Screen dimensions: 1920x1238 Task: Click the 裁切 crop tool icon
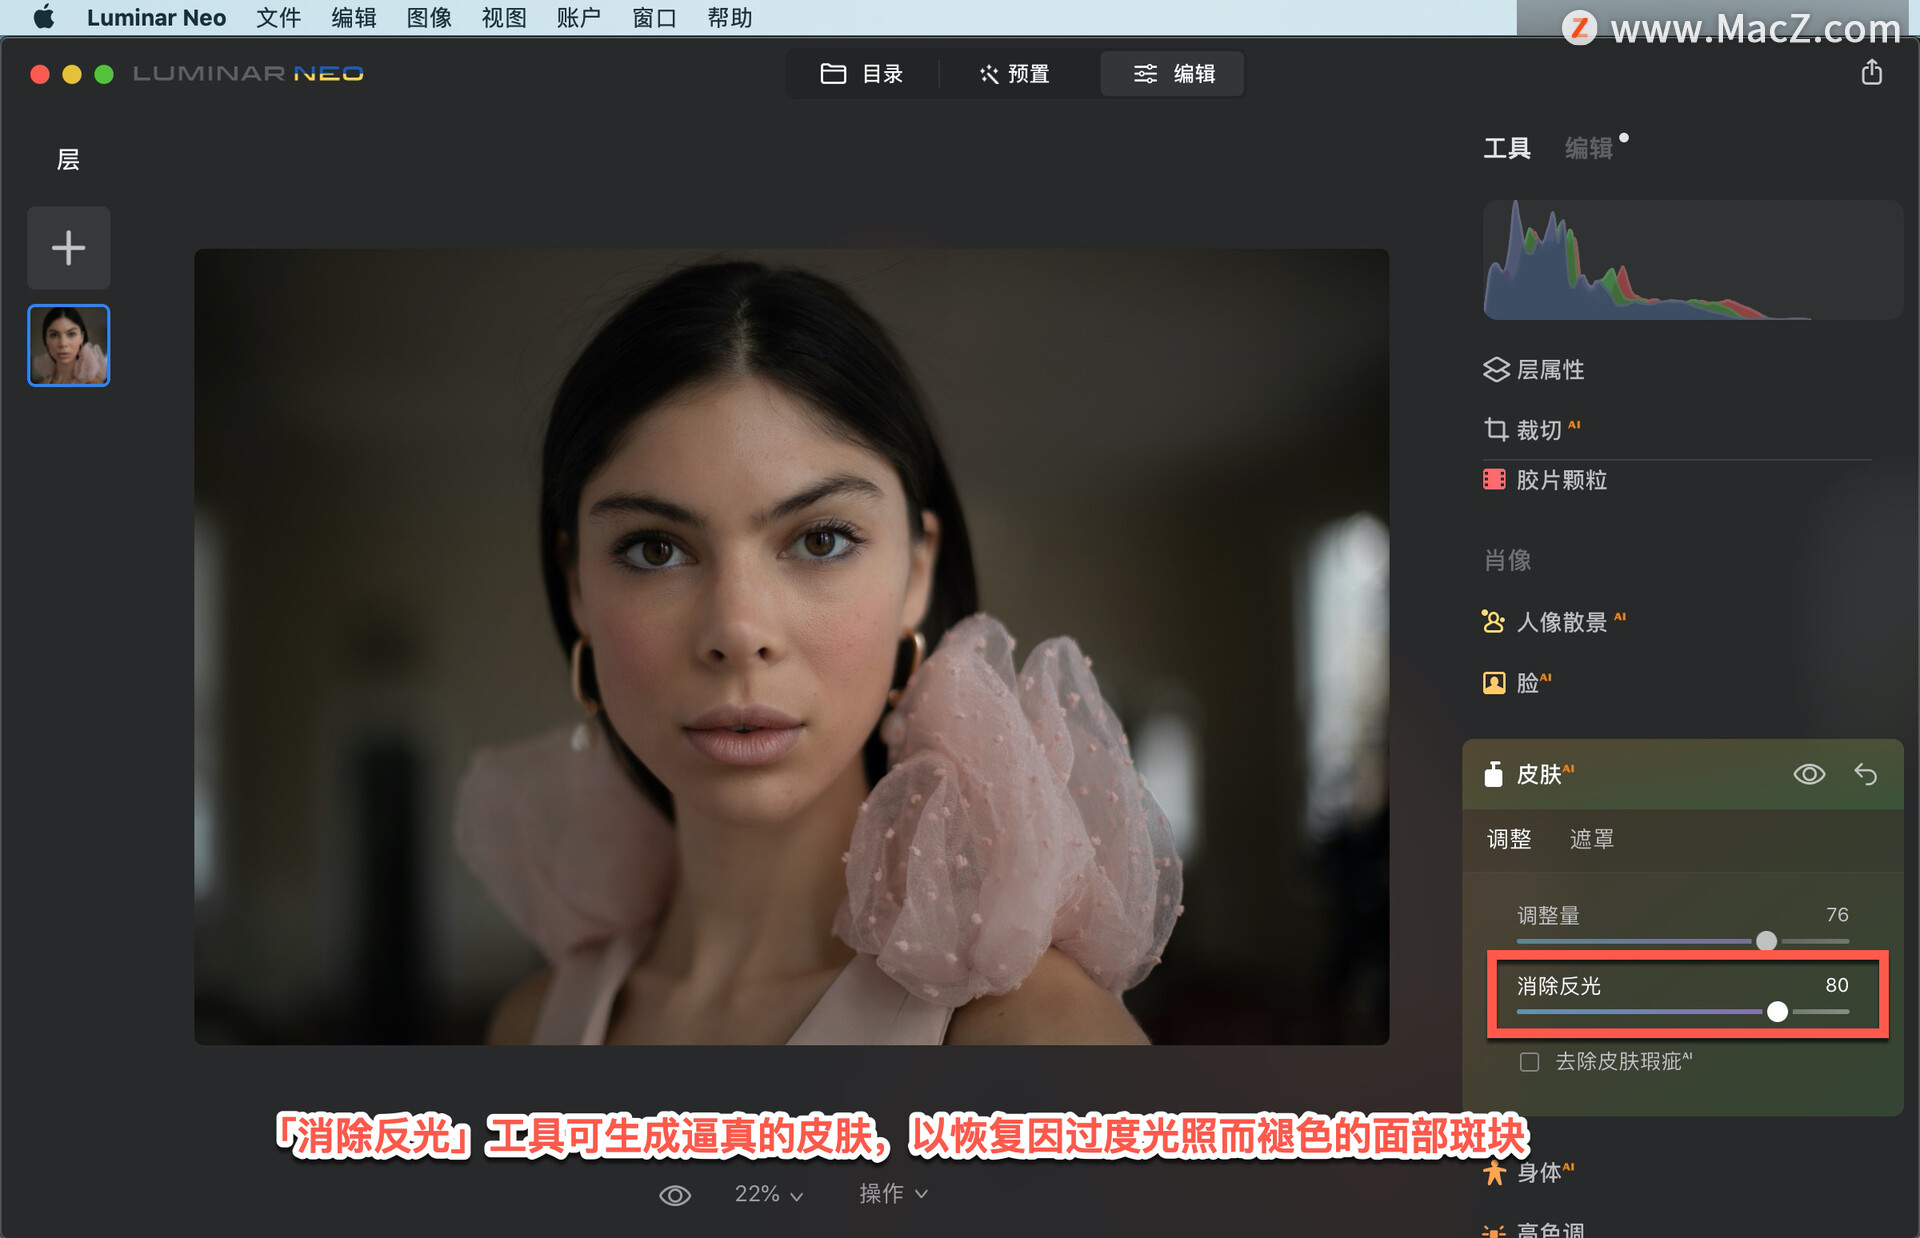[1495, 430]
